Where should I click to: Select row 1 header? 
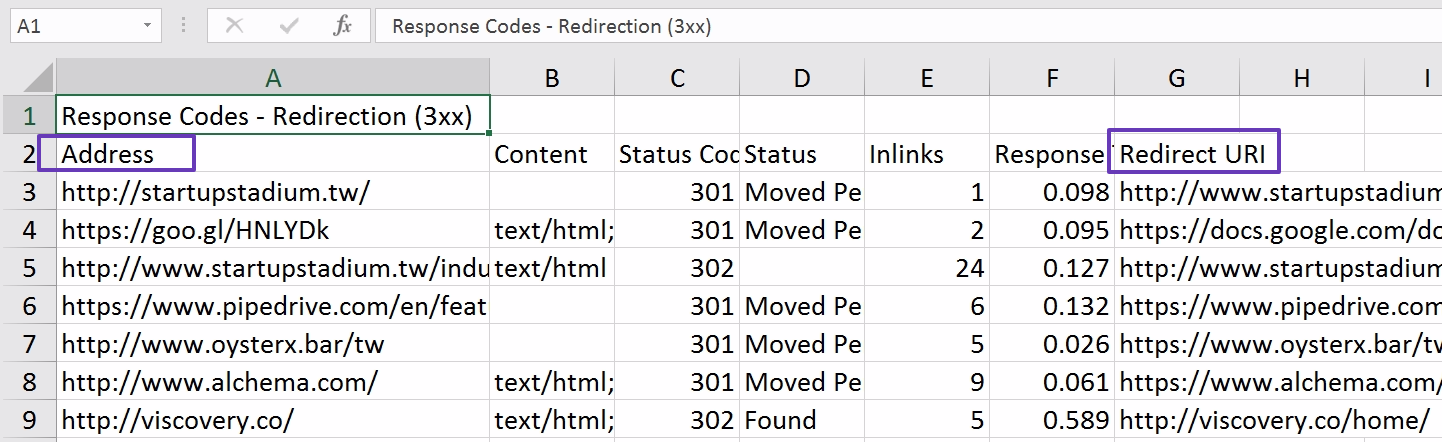click(28, 115)
